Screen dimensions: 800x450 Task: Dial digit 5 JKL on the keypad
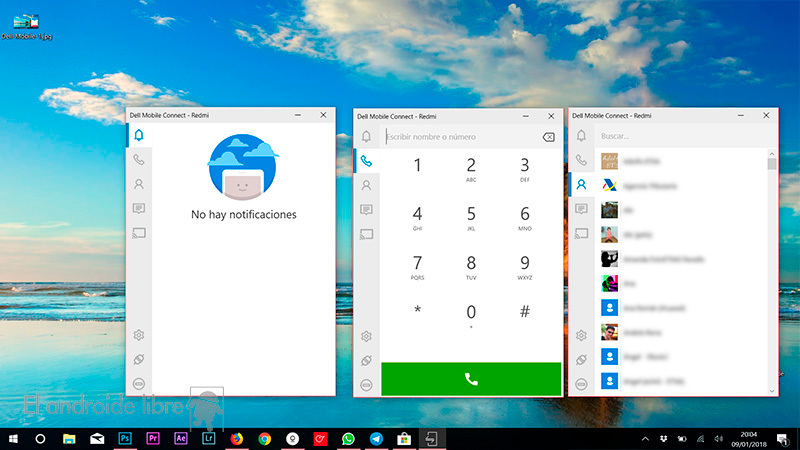pos(471,218)
